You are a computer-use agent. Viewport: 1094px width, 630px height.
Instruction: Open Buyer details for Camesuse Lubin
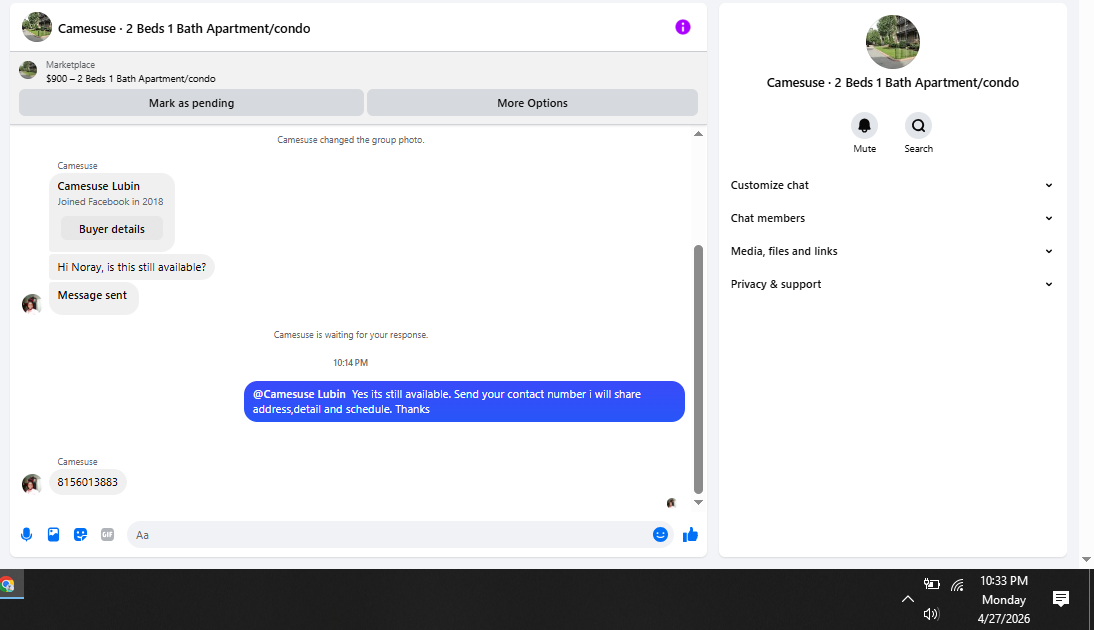point(112,229)
